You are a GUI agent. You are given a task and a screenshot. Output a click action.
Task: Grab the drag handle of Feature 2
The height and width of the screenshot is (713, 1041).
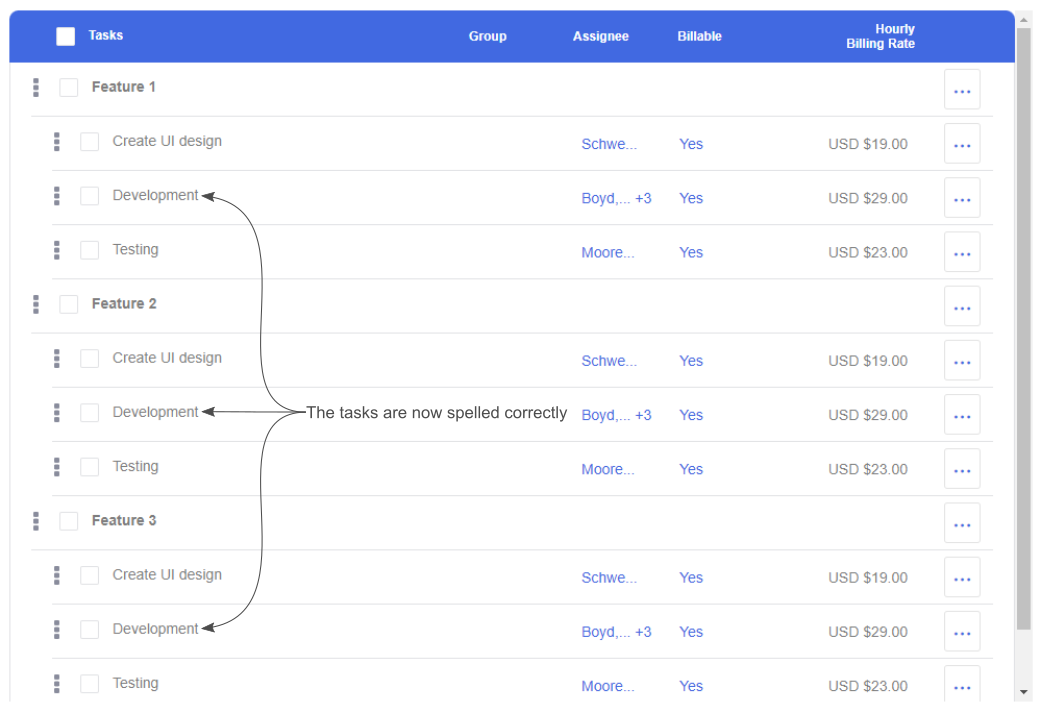click(x=36, y=304)
